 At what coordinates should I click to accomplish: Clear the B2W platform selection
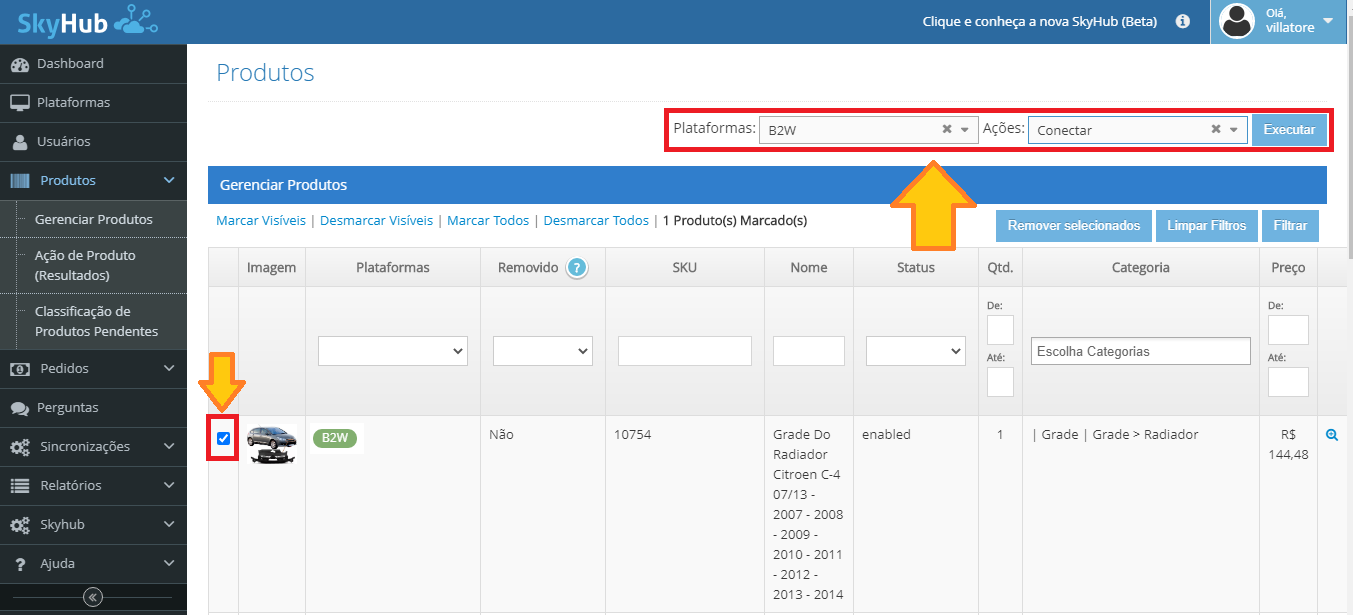pyautogui.click(x=946, y=129)
